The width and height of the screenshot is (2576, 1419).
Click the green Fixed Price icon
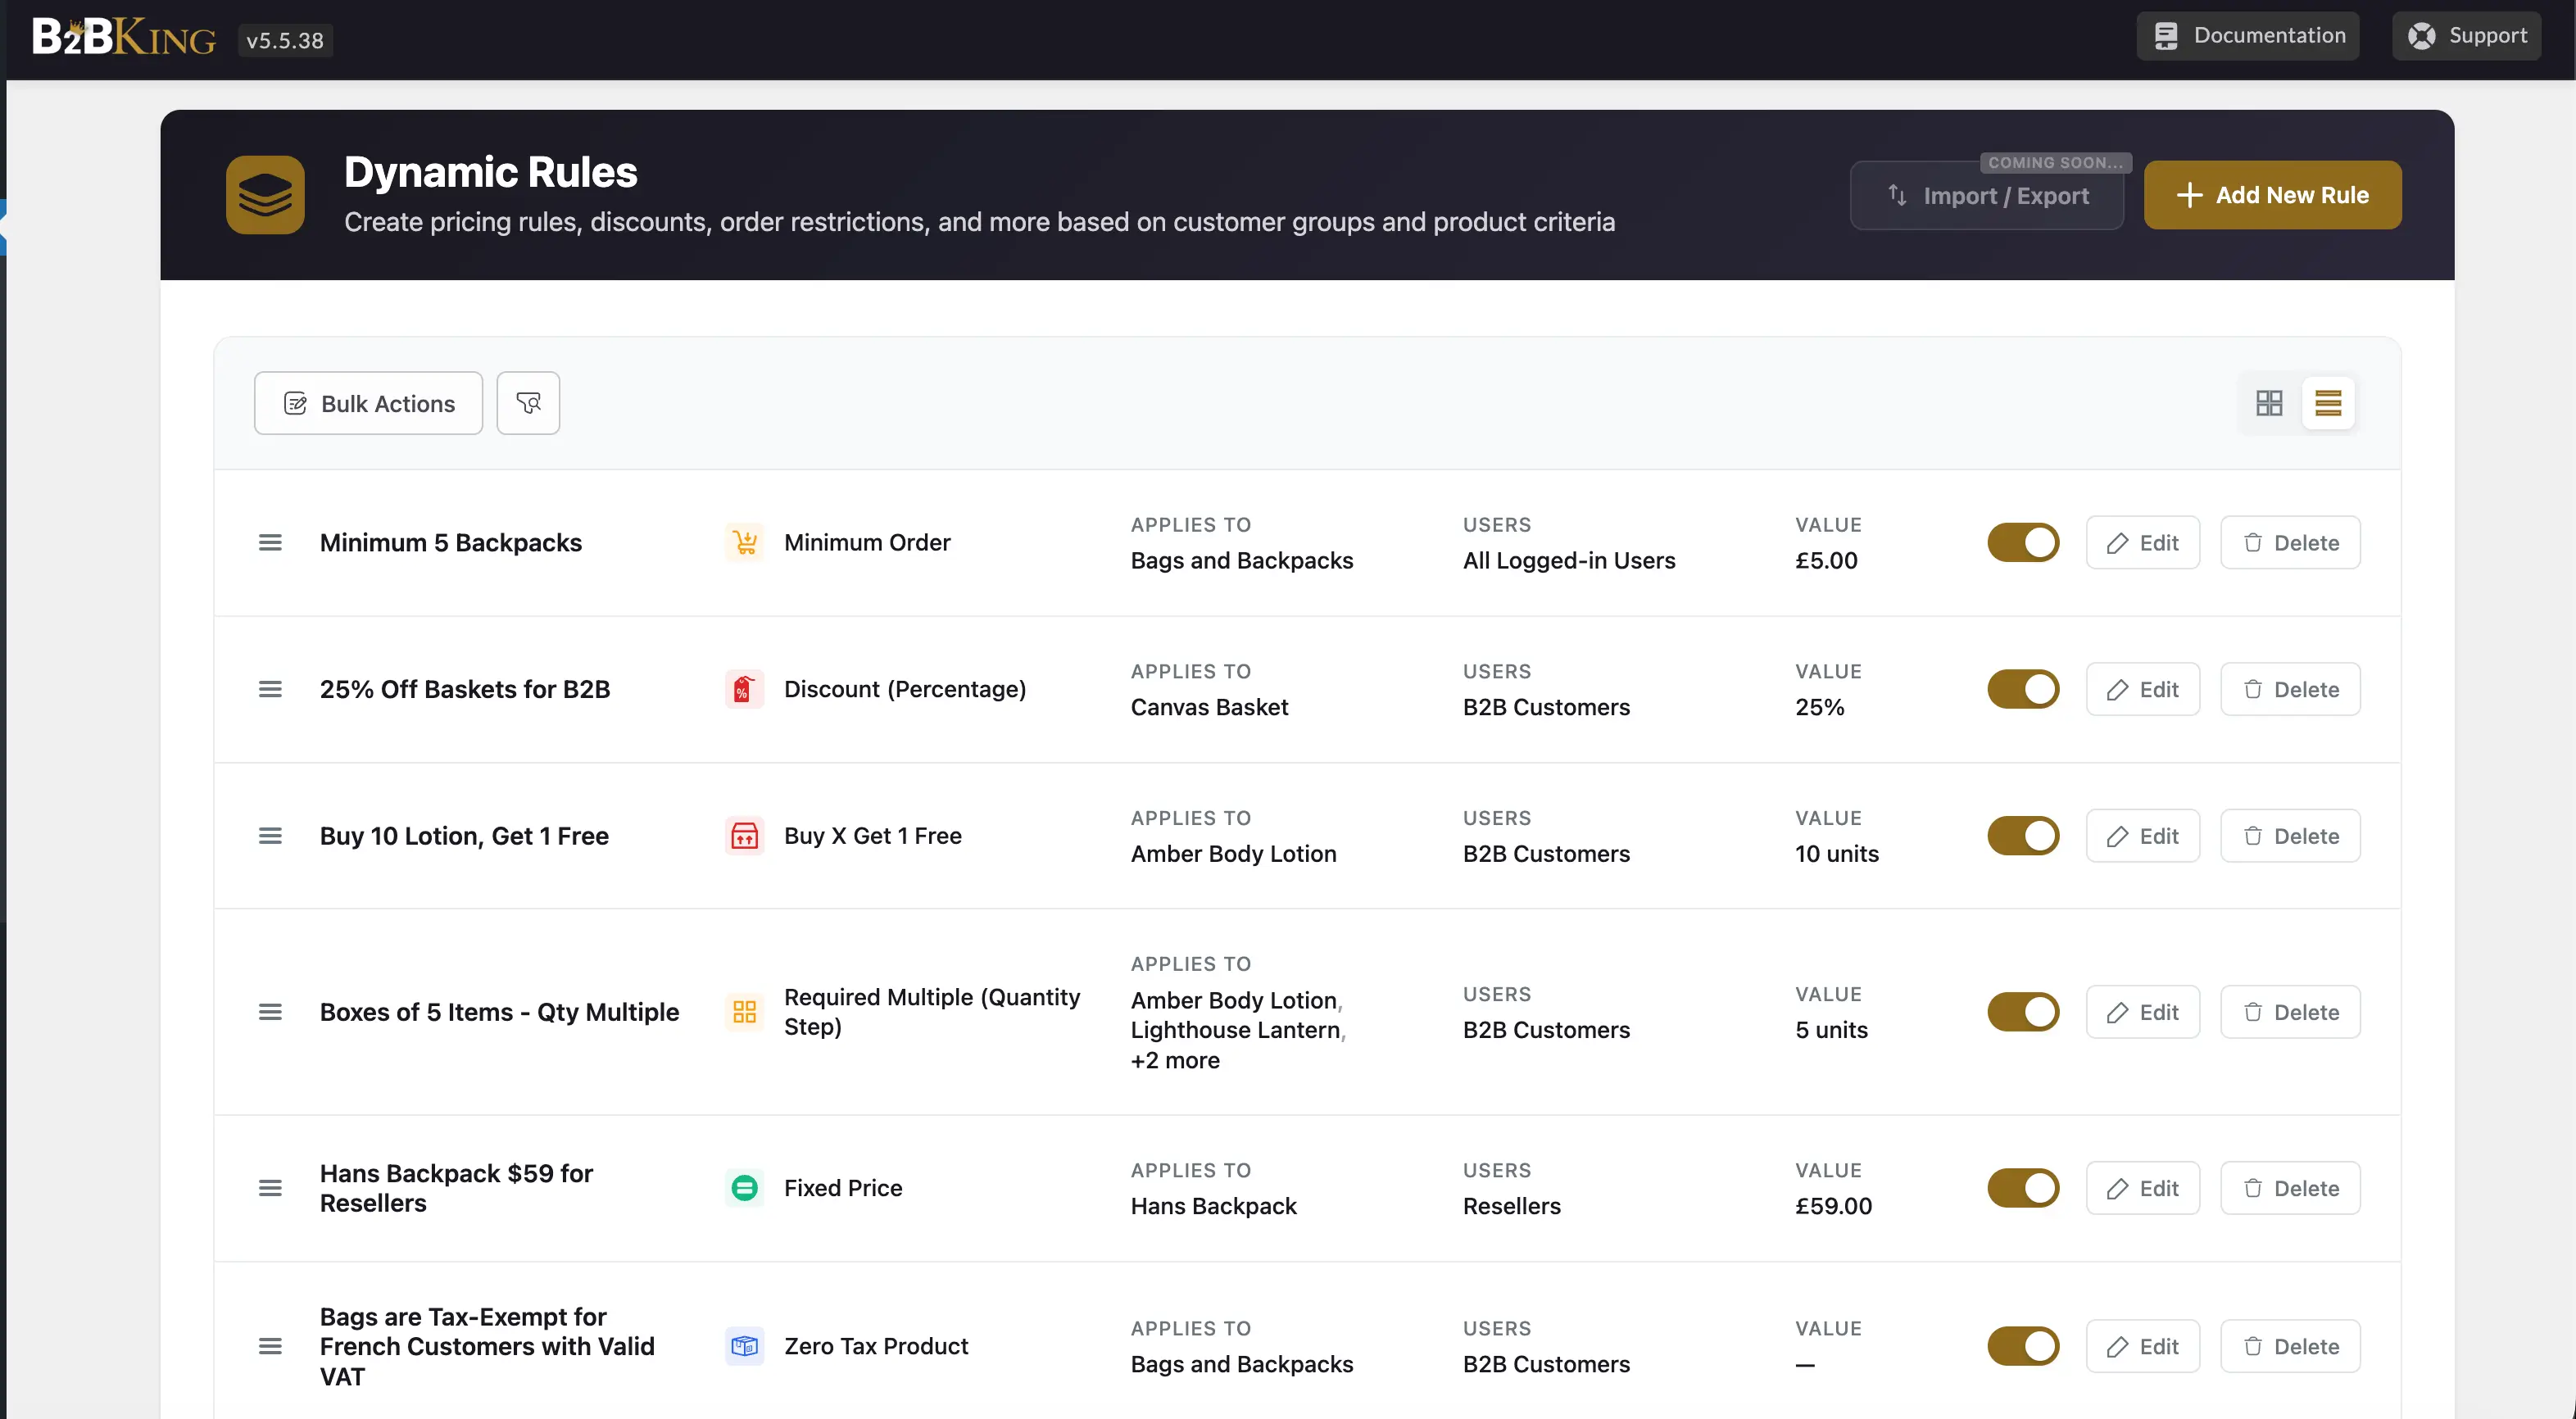click(x=745, y=1188)
